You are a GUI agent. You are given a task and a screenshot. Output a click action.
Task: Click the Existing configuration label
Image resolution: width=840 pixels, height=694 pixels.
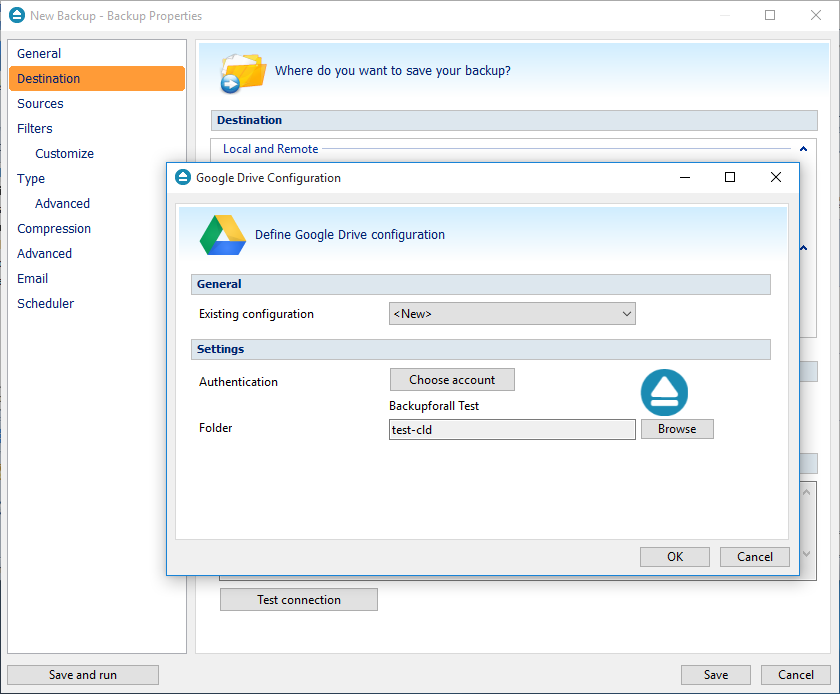[x=256, y=314]
